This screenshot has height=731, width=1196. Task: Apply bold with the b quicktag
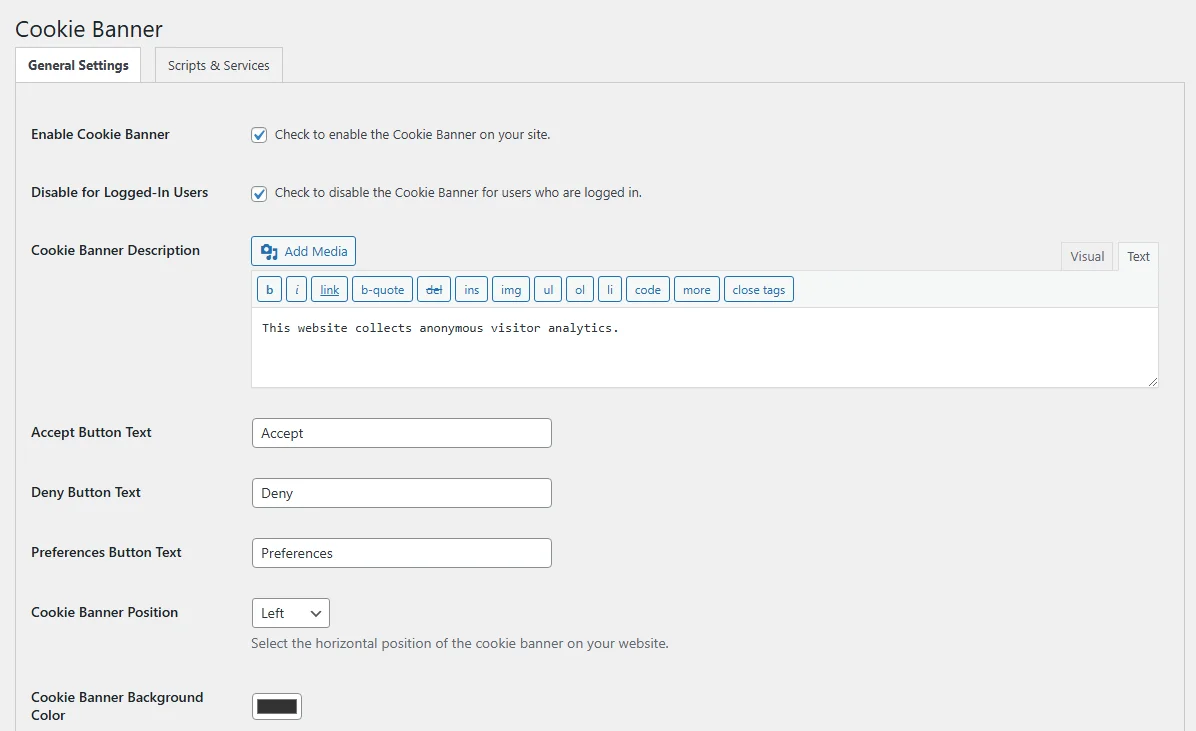[269, 290]
